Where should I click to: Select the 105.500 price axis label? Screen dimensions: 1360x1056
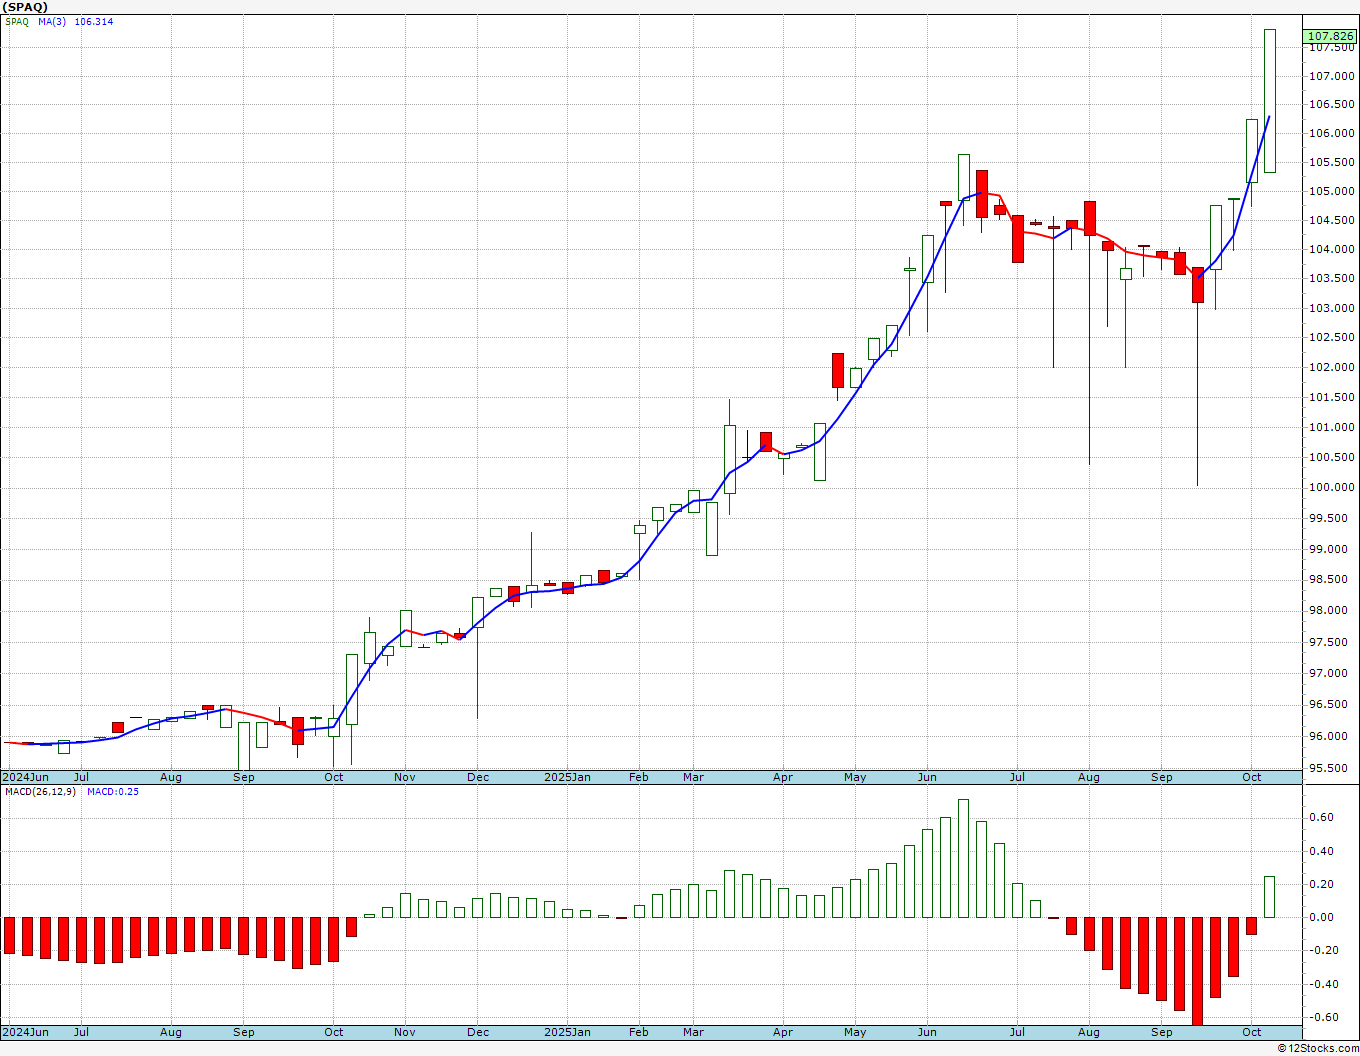1332,162
